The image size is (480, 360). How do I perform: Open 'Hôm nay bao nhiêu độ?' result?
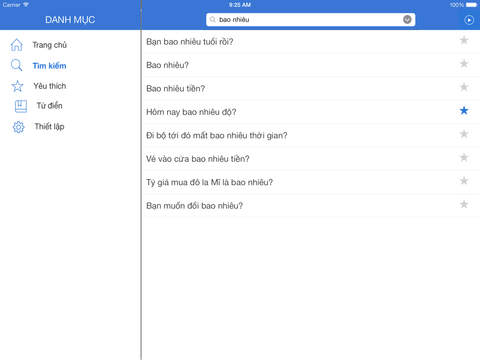(191, 112)
